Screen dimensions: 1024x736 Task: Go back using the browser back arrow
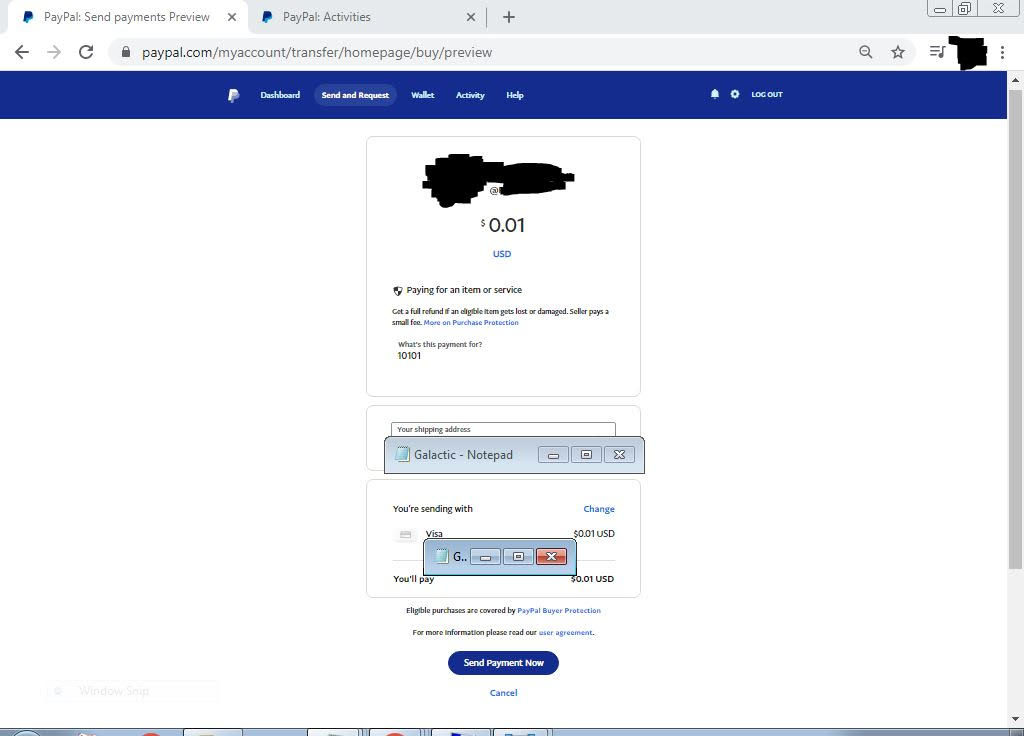(22, 52)
